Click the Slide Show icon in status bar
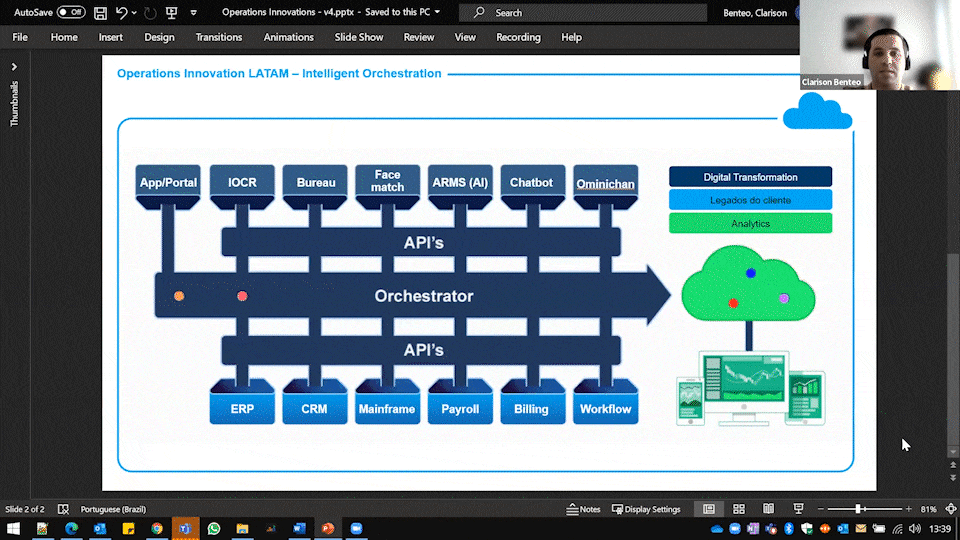The height and width of the screenshot is (540, 960). click(x=798, y=509)
